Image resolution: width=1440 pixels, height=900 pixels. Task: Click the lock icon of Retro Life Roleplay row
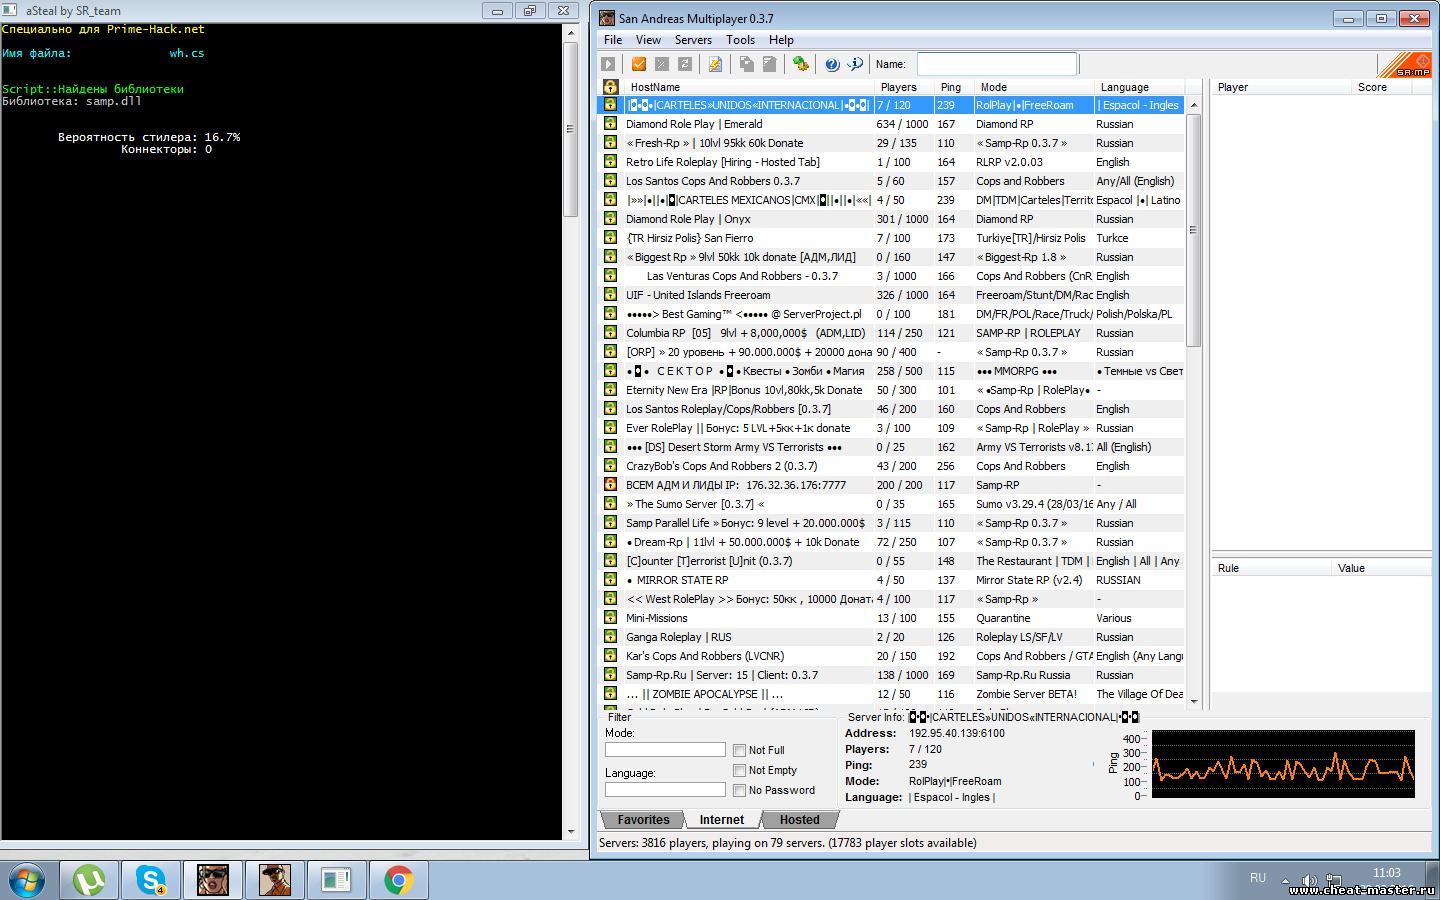(x=610, y=162)
